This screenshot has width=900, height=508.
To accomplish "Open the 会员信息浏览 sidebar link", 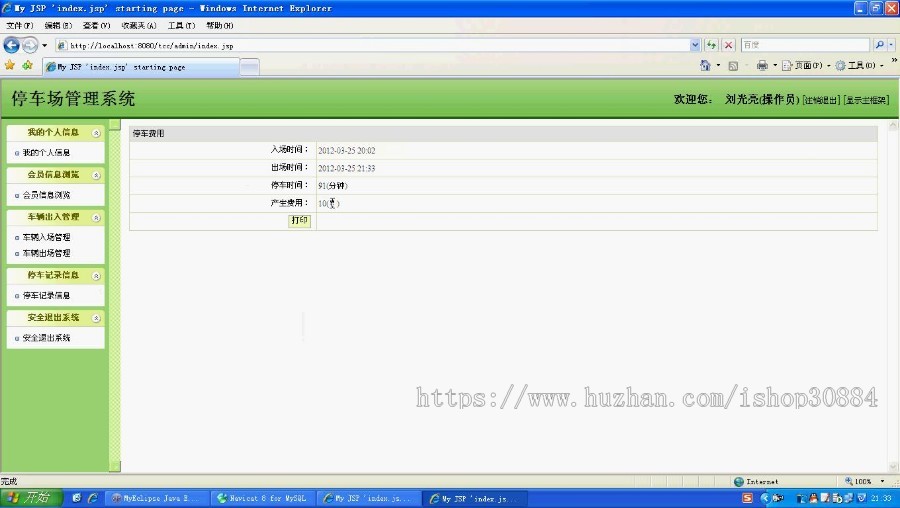I will coord(46,195).
